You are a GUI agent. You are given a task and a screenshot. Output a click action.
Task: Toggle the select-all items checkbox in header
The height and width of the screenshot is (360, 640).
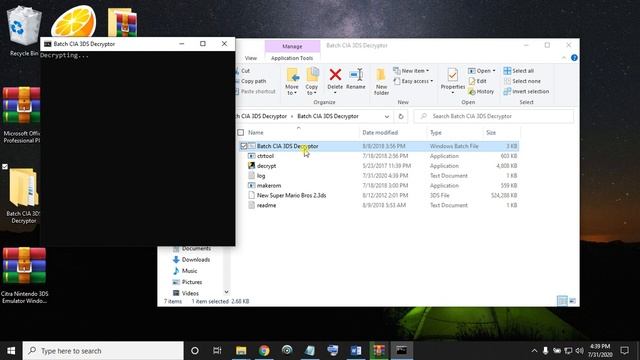pyautogui.click(x=241, y=132)
